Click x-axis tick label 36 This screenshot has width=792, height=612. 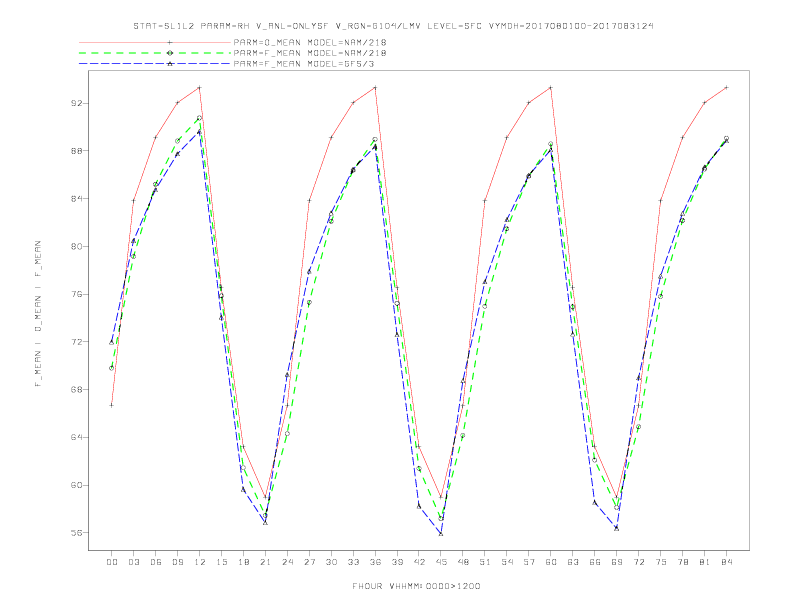coord(375,562)
